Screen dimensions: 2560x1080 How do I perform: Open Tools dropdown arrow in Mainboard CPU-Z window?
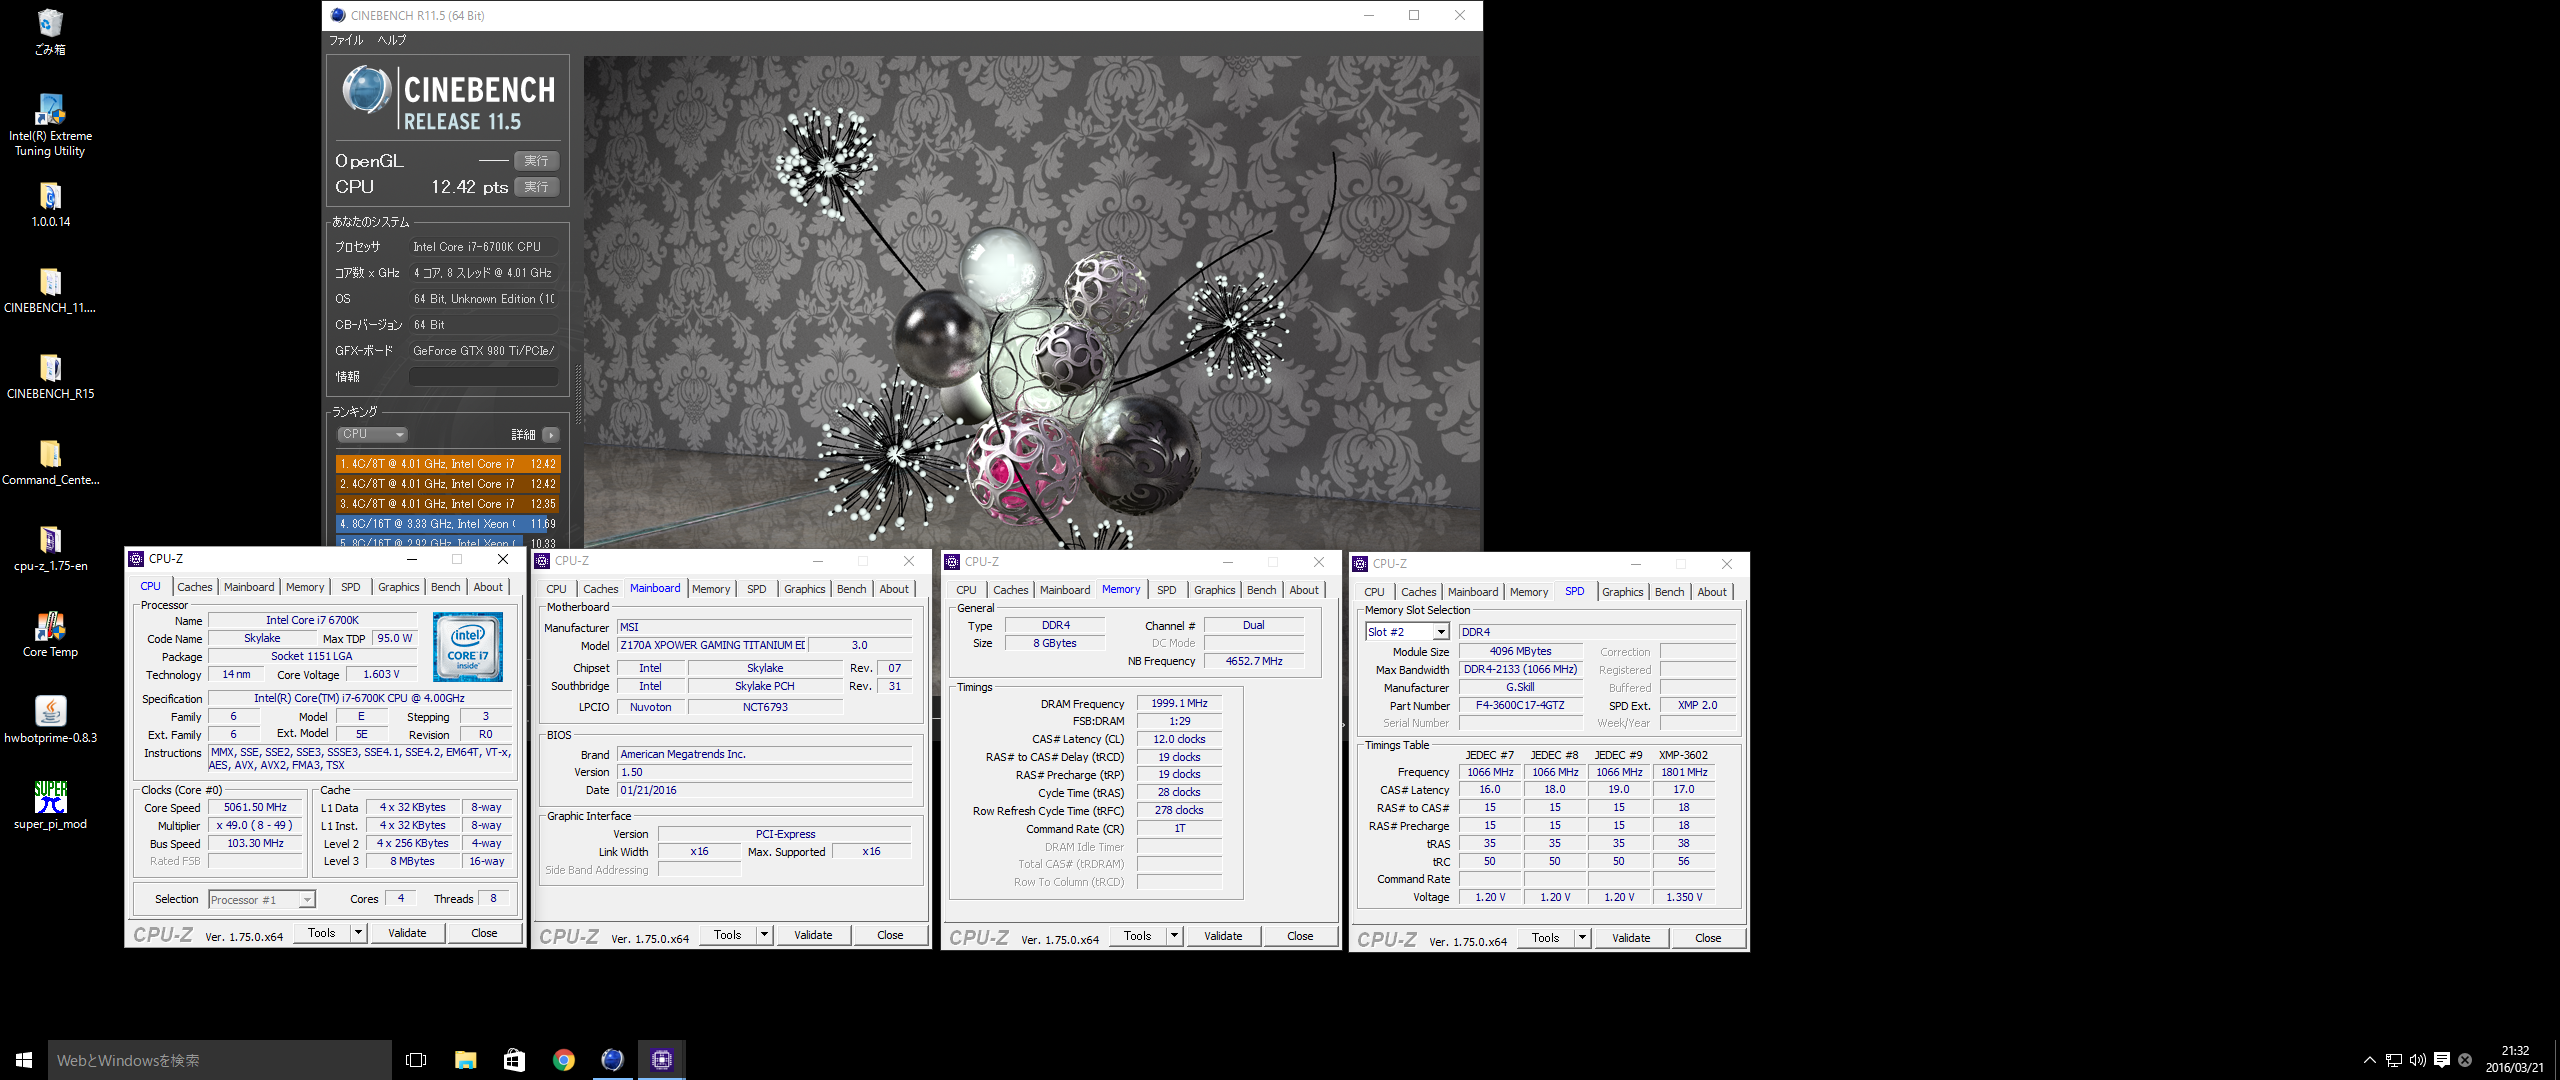coord(765,935)
